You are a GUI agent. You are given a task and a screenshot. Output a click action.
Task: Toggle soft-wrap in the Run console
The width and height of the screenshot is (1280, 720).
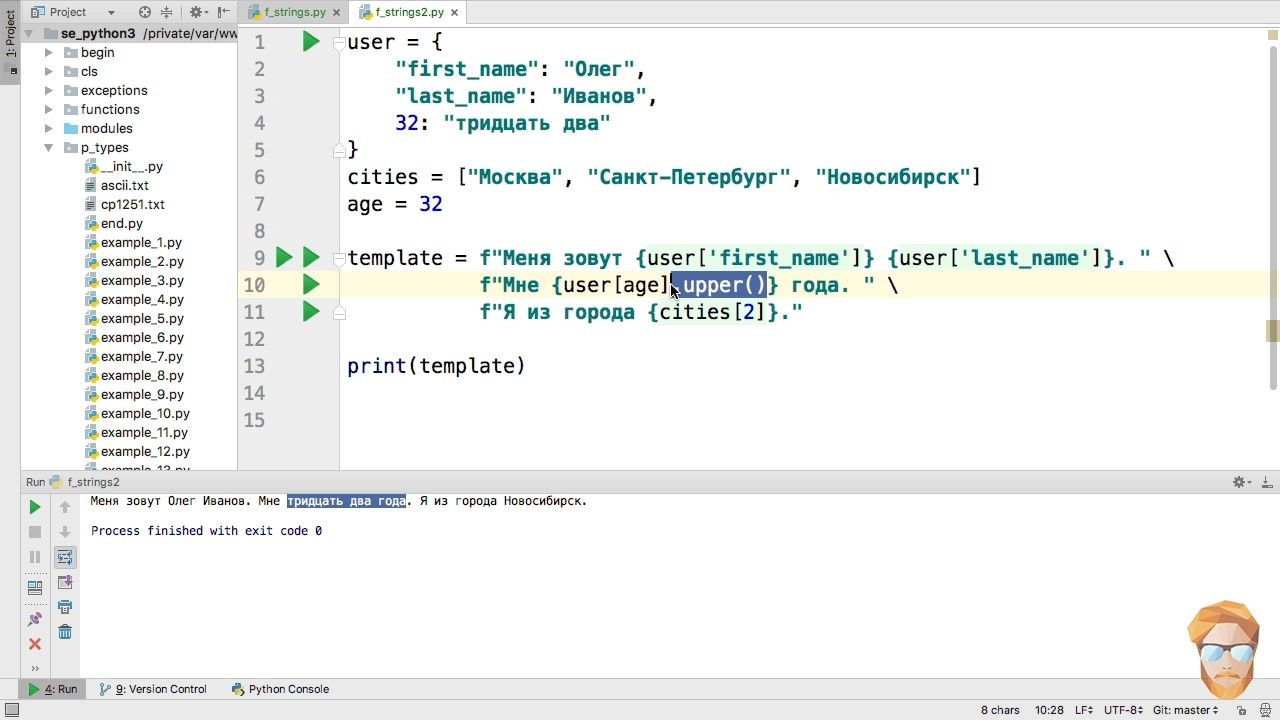pyautogui.click(x=65, y=557)
